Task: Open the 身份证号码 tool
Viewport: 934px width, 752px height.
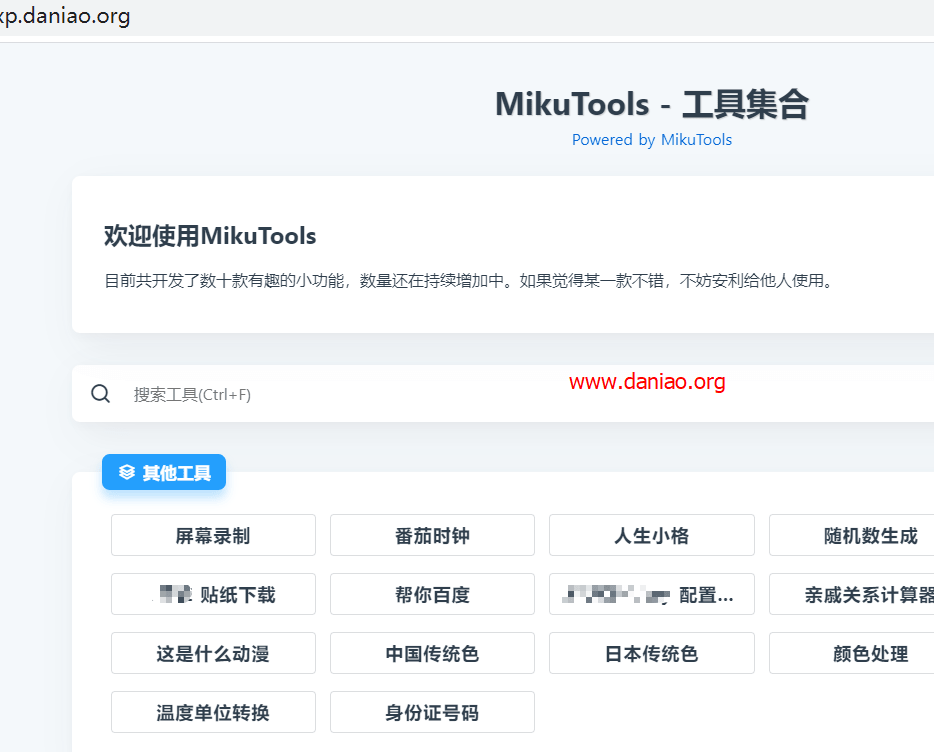Action: coord(432,712)
